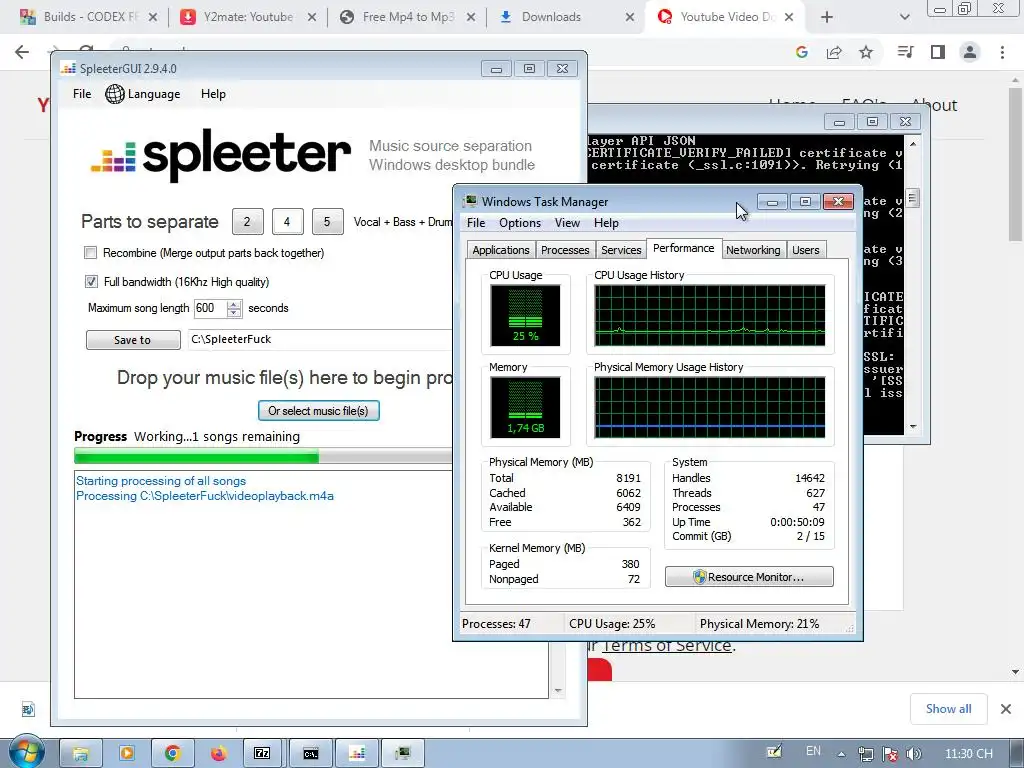
Task: Select 2 parts to separate
Action: point(248,221)
